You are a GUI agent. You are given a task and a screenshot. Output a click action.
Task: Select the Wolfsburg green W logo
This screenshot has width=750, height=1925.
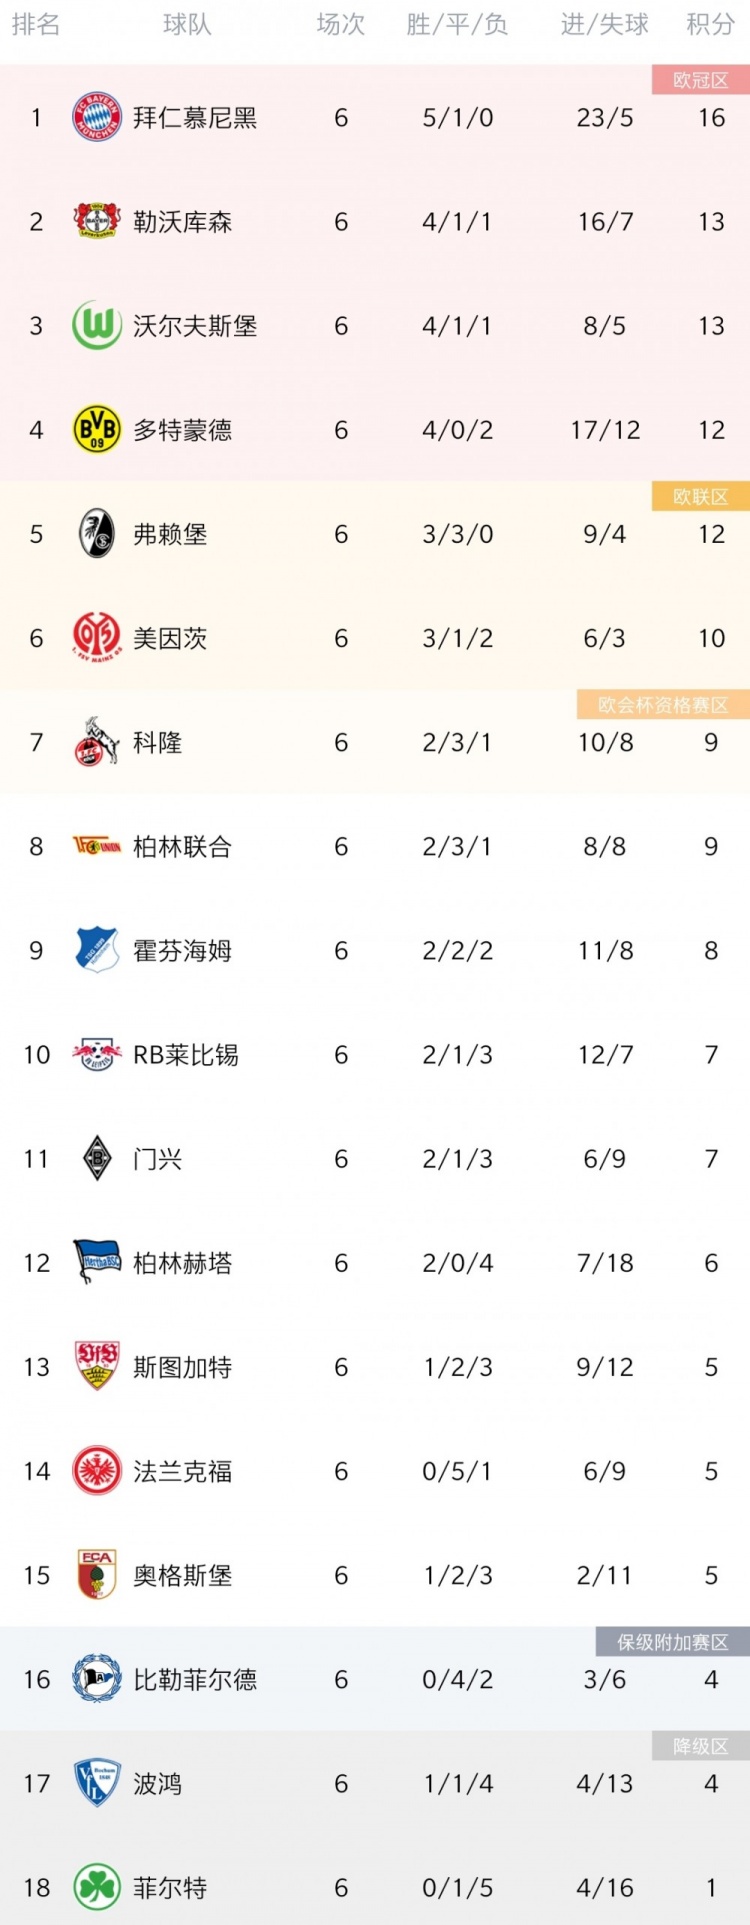coord(97,325)
